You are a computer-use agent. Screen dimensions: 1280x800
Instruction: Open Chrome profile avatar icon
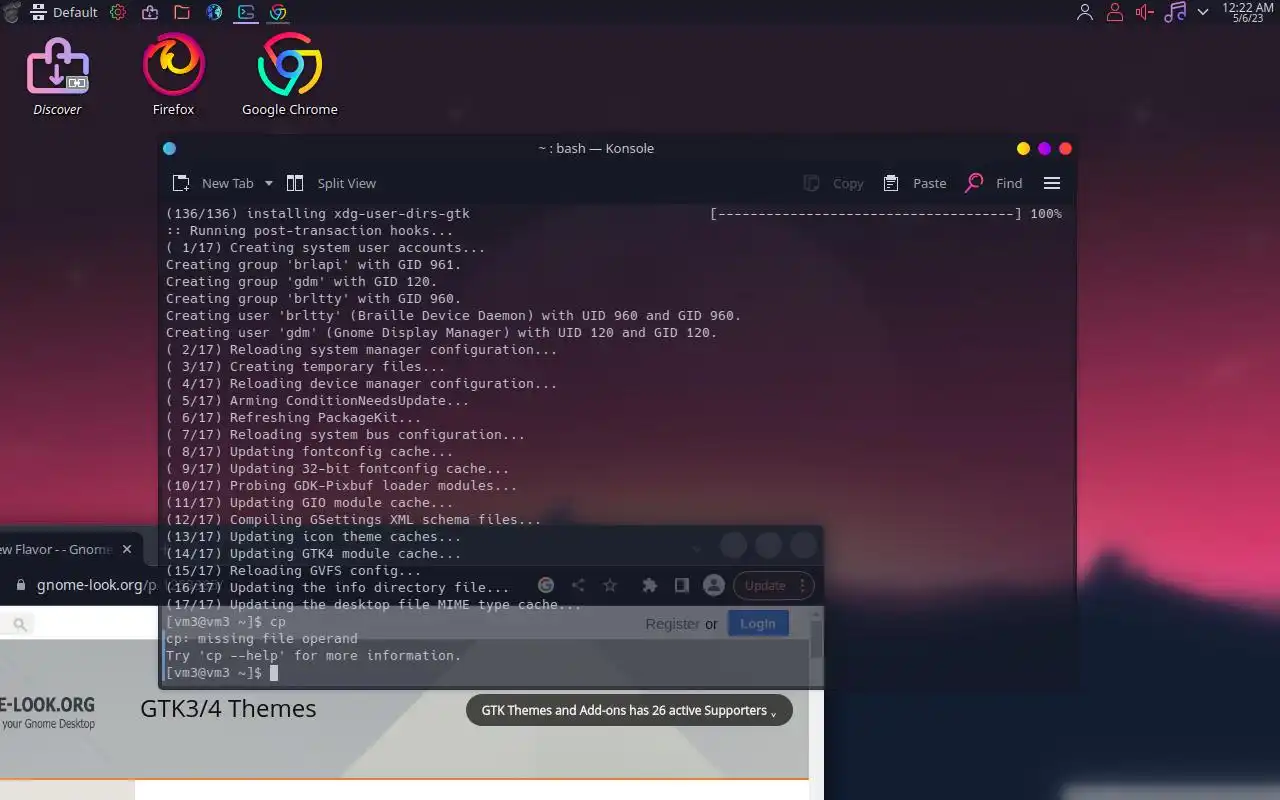click(713, 585)
